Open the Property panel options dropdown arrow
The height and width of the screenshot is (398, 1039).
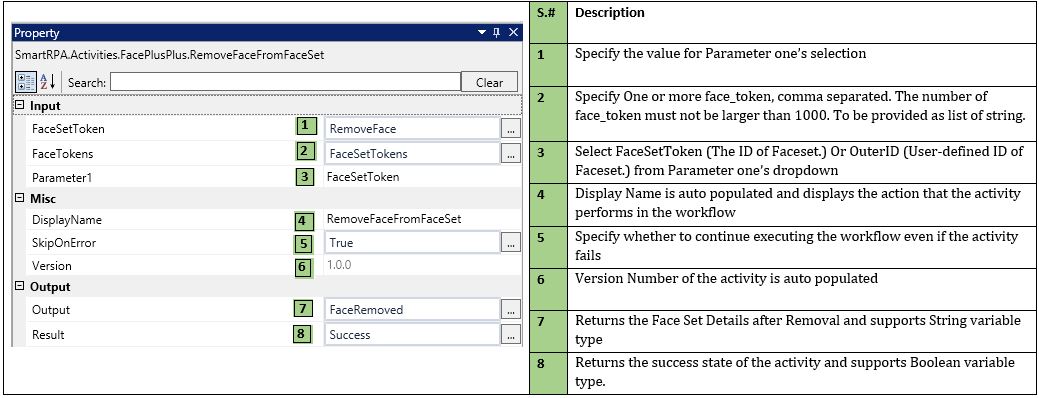tap(482, 32)
